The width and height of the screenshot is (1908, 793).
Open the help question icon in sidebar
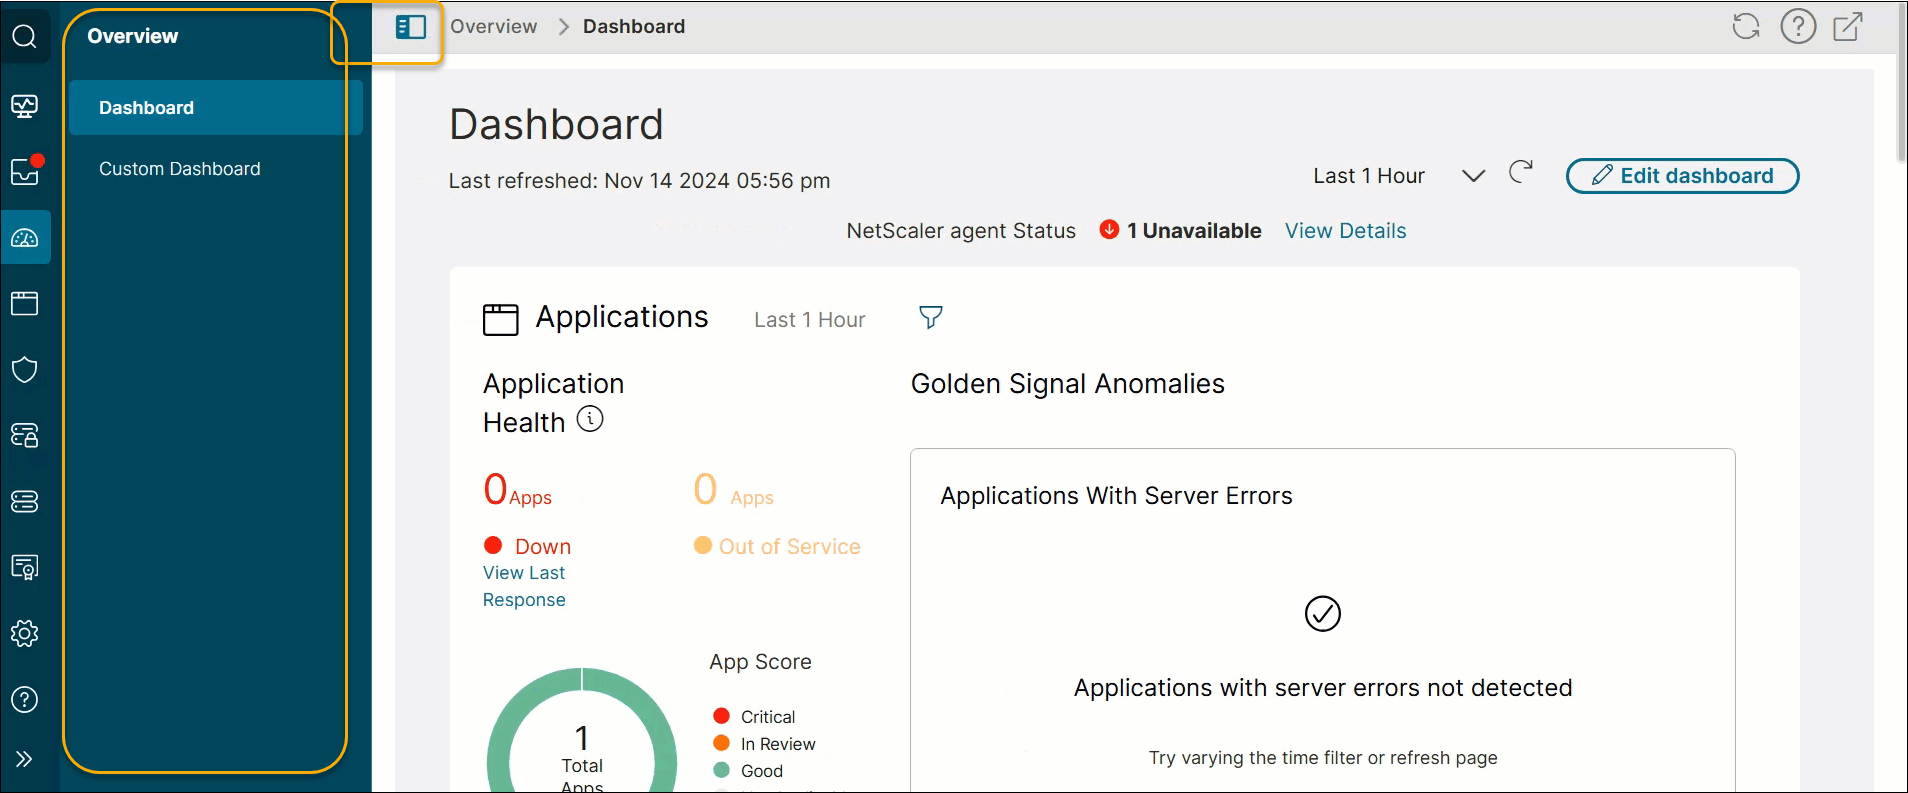tap(25, 699)
